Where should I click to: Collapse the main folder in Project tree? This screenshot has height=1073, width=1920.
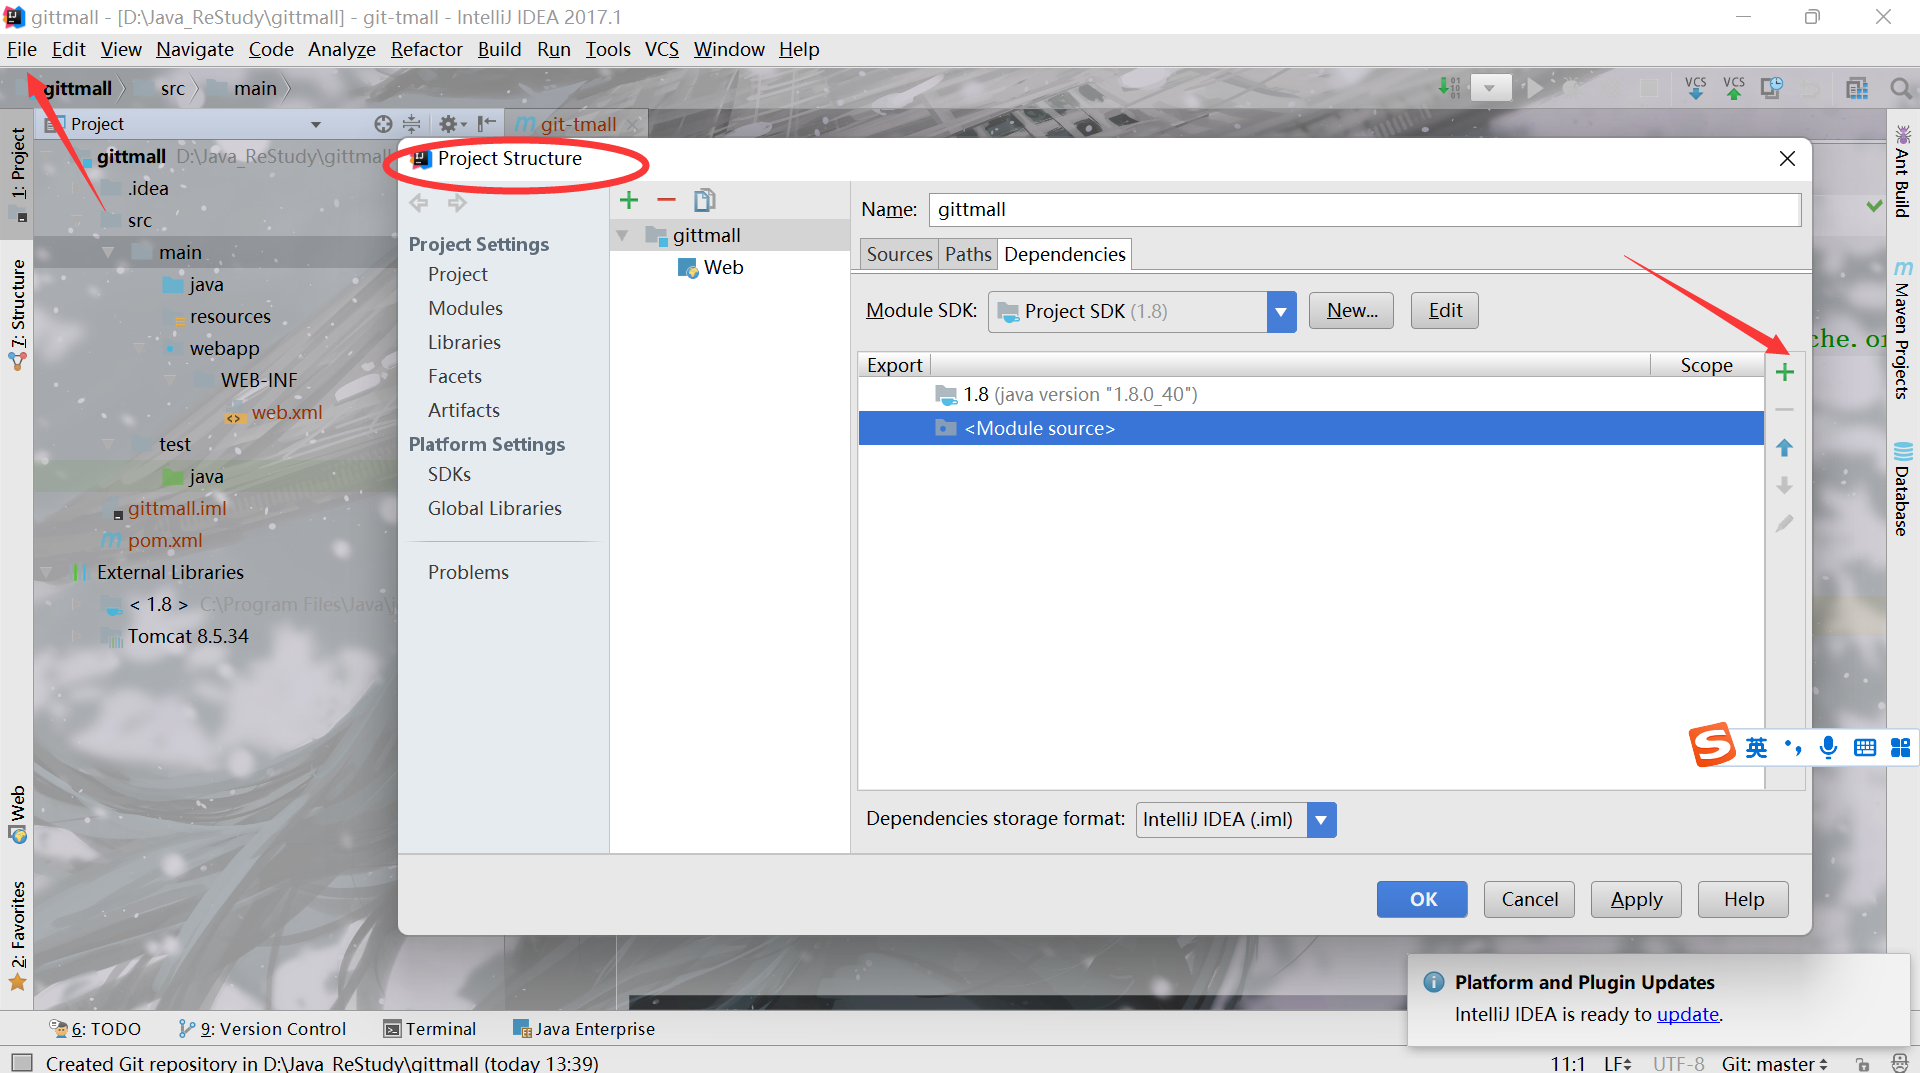107,253
